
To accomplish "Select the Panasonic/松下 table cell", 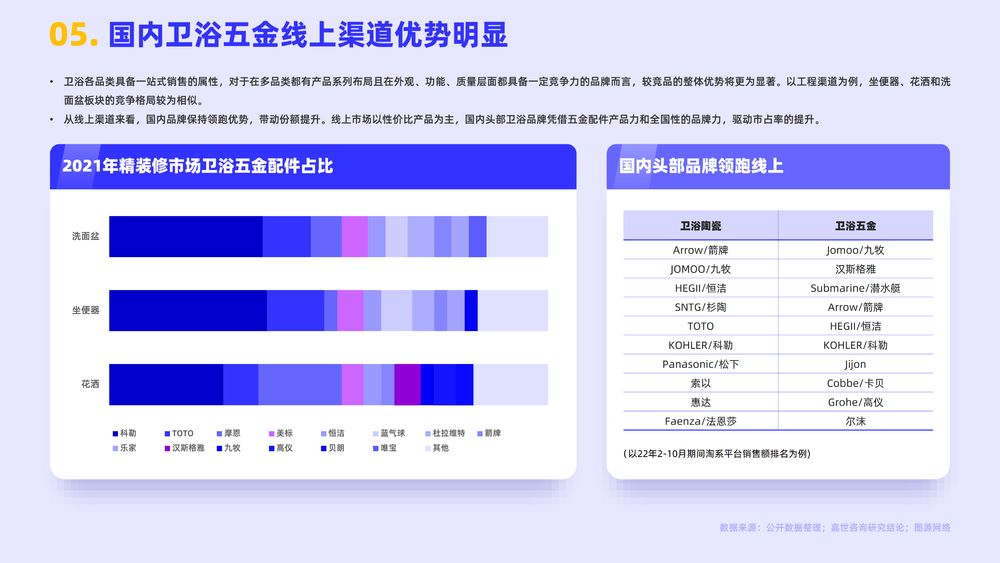I will pos(700,365).
